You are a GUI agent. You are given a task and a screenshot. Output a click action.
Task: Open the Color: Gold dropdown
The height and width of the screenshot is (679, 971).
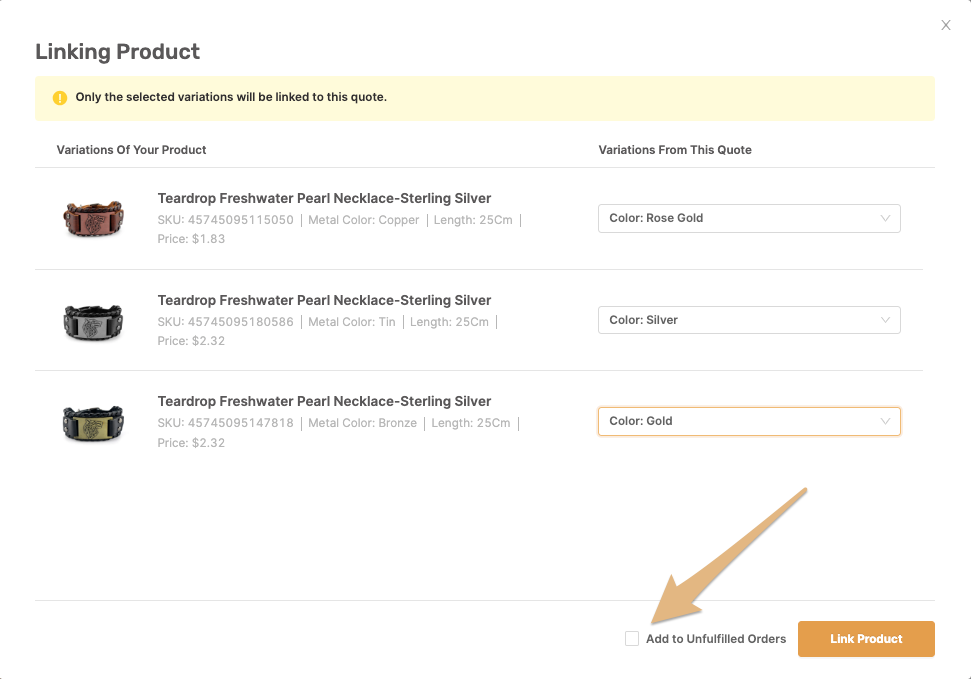[749, 421]
